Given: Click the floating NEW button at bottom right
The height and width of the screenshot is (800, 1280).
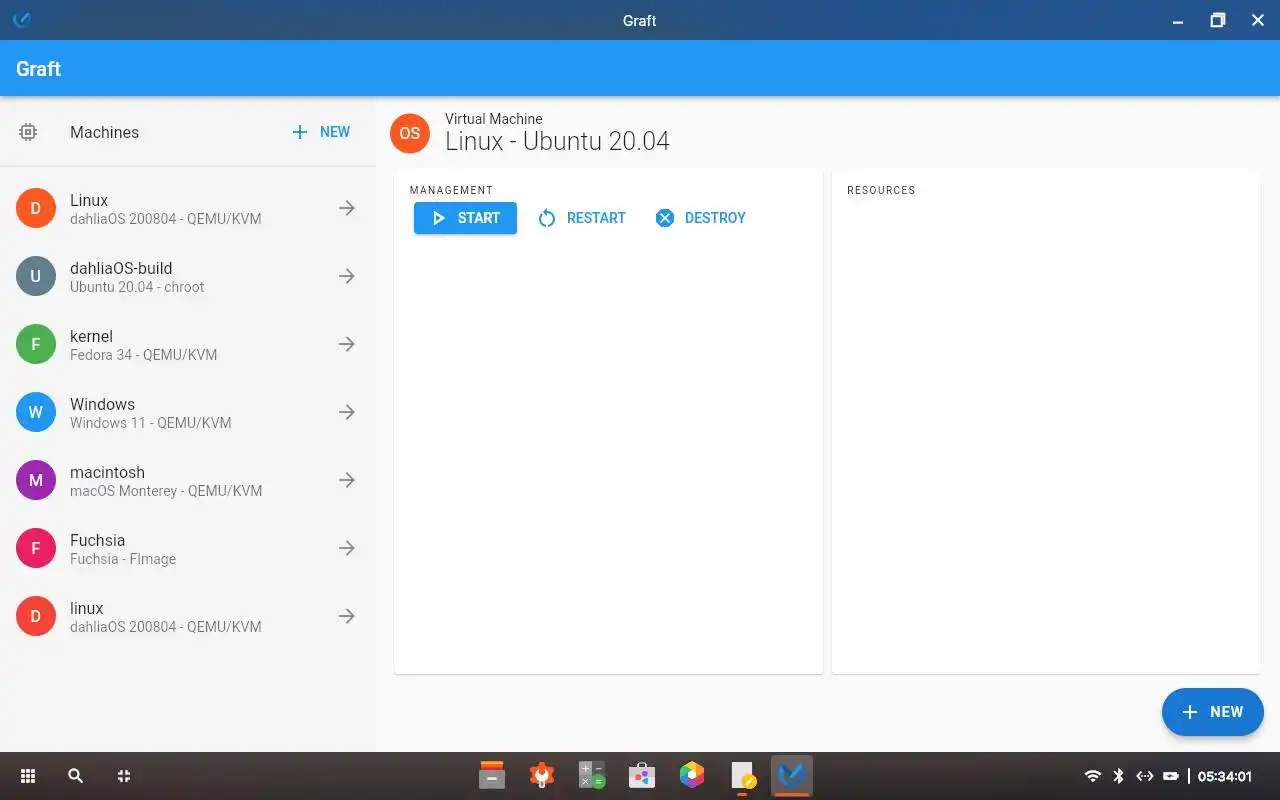Looking at the screenshot, I should pos(1213,712).
